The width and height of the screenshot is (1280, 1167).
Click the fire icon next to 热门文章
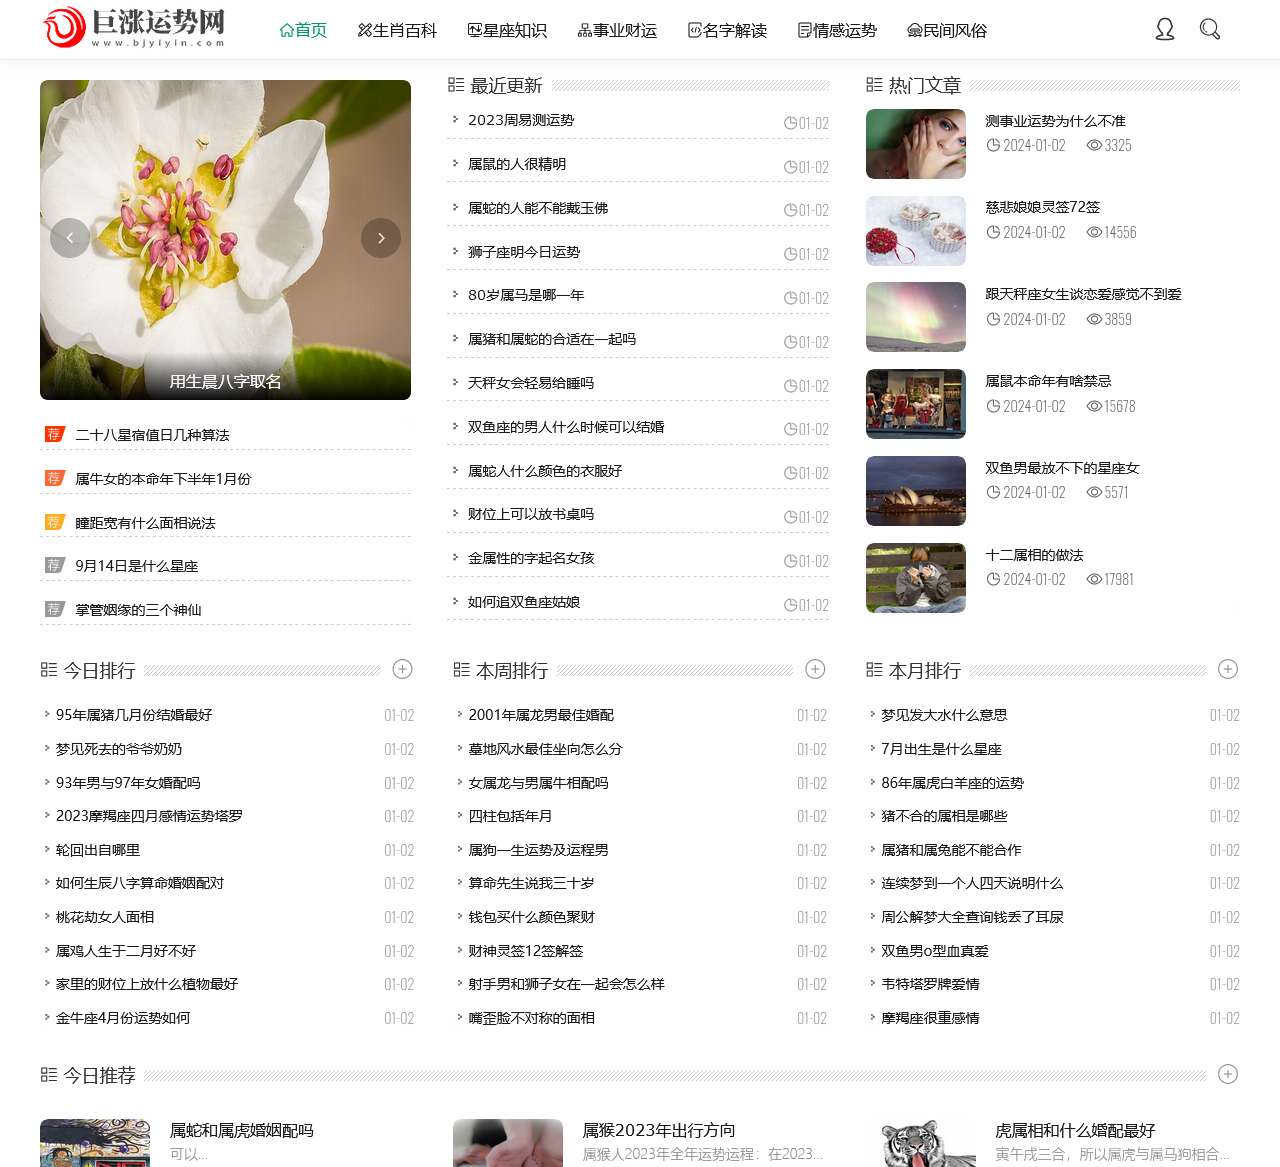pos(871,86)
